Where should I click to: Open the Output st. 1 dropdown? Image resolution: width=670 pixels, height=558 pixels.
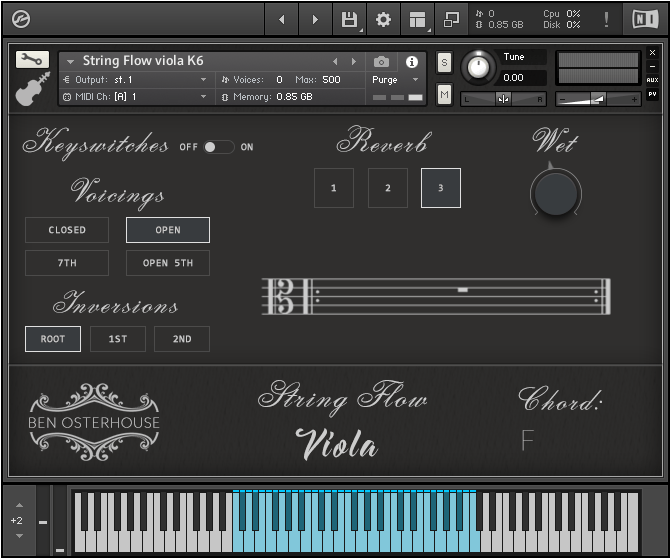tap(135, 80)
